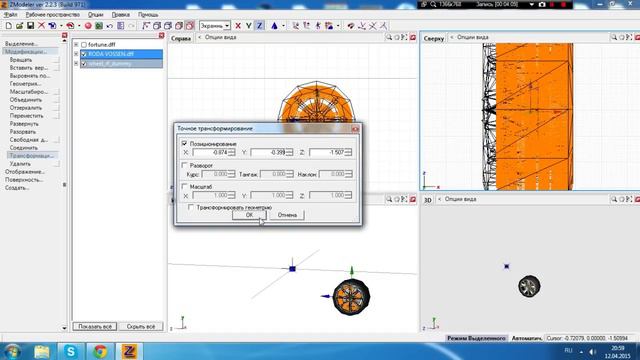
Task: Expand the Отображение command group
Action: (24, 172)
